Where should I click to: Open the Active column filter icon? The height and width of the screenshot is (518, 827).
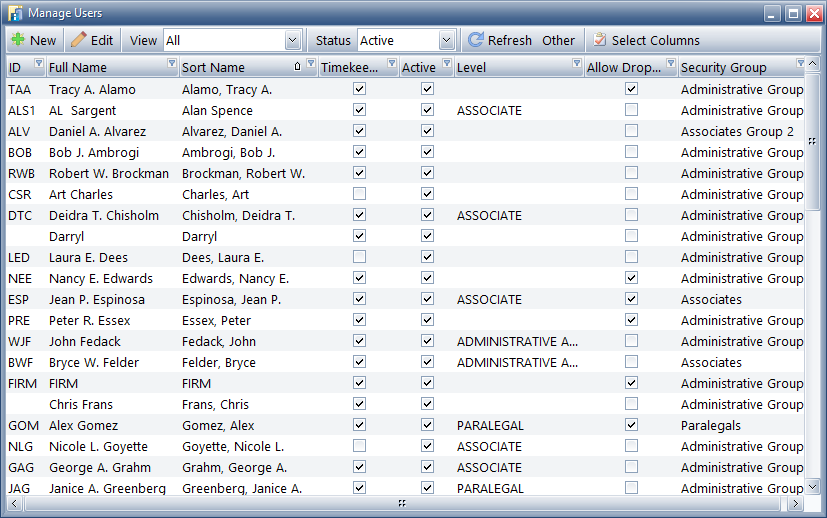447,63
